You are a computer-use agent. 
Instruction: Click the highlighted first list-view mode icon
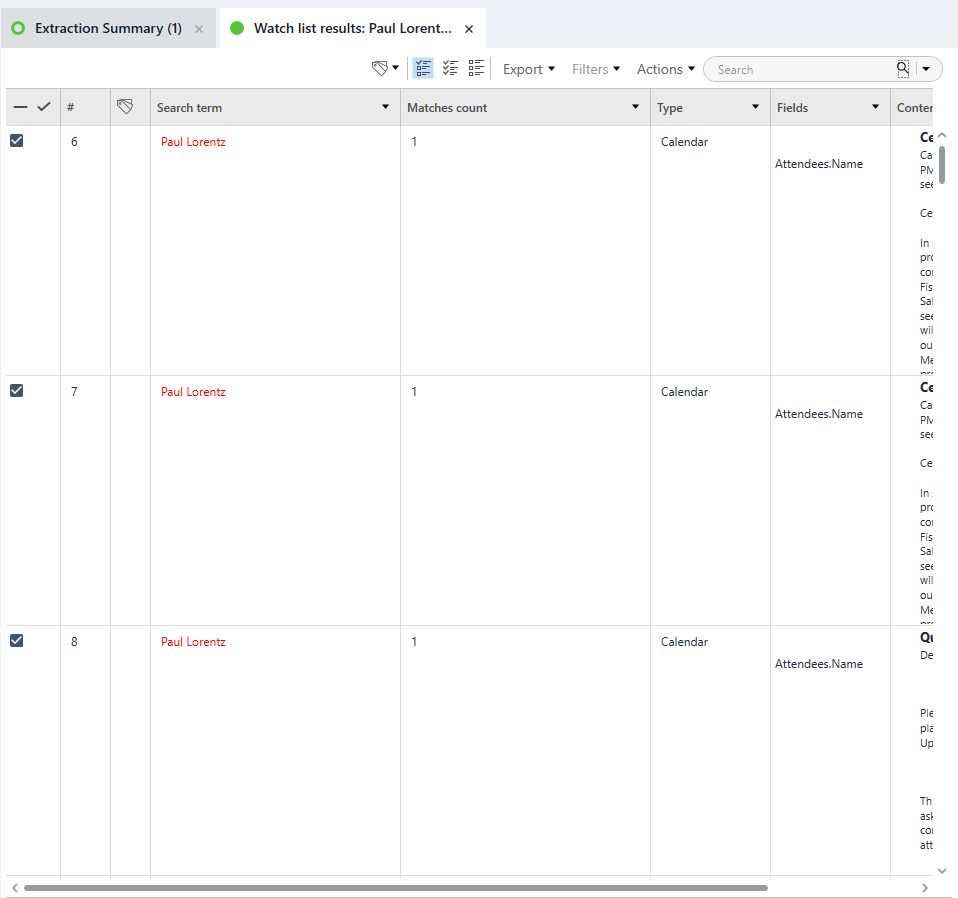coord(423,69)
